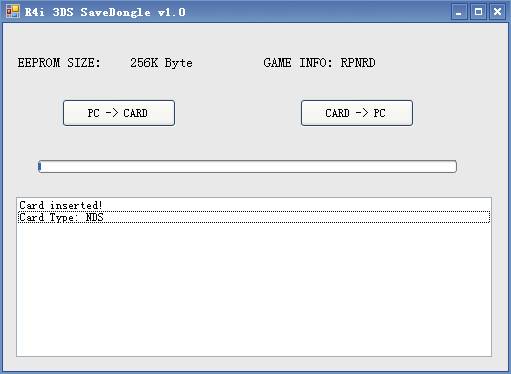Minimize the R4i 3DS SaveDongle window
The width and height of the screenshot is (511, 374).
(x=459, y=12)
